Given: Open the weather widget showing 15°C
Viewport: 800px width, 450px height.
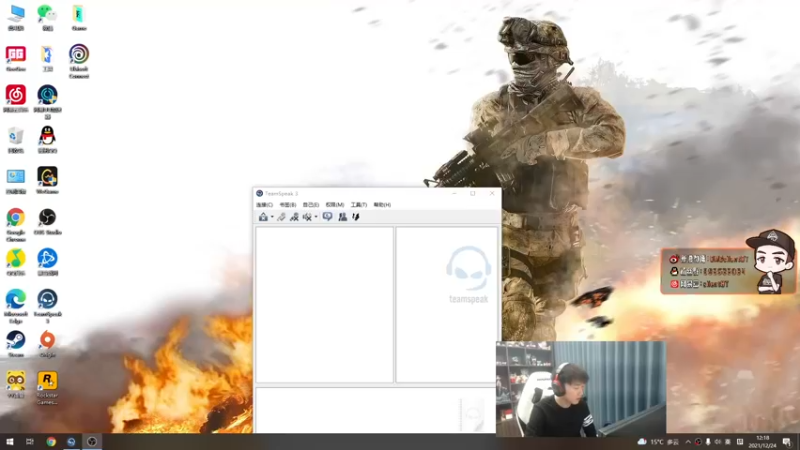Looking at the screenshot, I should 658,442.
